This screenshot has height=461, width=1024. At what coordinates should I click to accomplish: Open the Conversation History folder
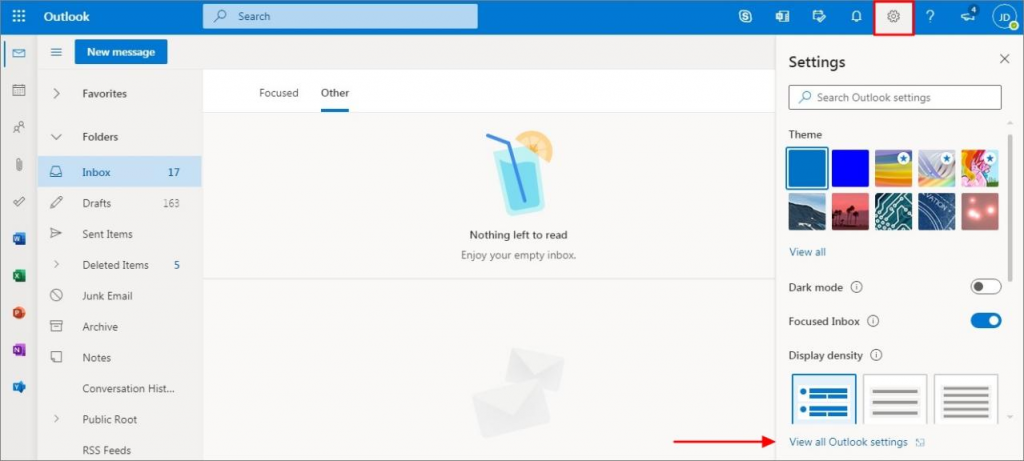(120, 389)
